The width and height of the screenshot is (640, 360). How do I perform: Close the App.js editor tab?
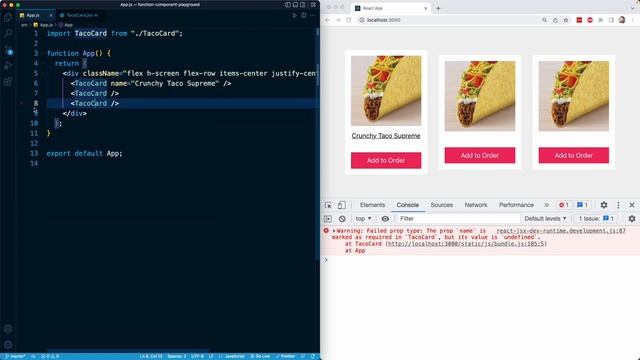point(51,15)
